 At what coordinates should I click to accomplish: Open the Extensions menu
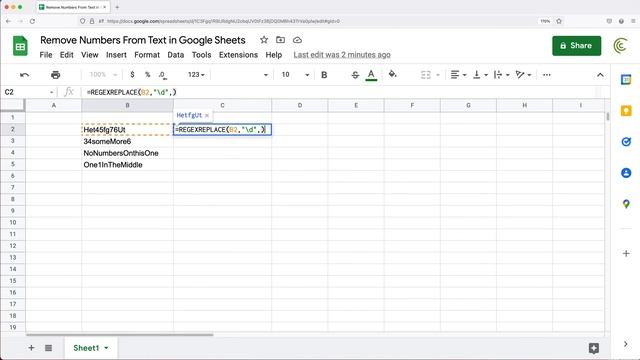(x=238, y=55)
